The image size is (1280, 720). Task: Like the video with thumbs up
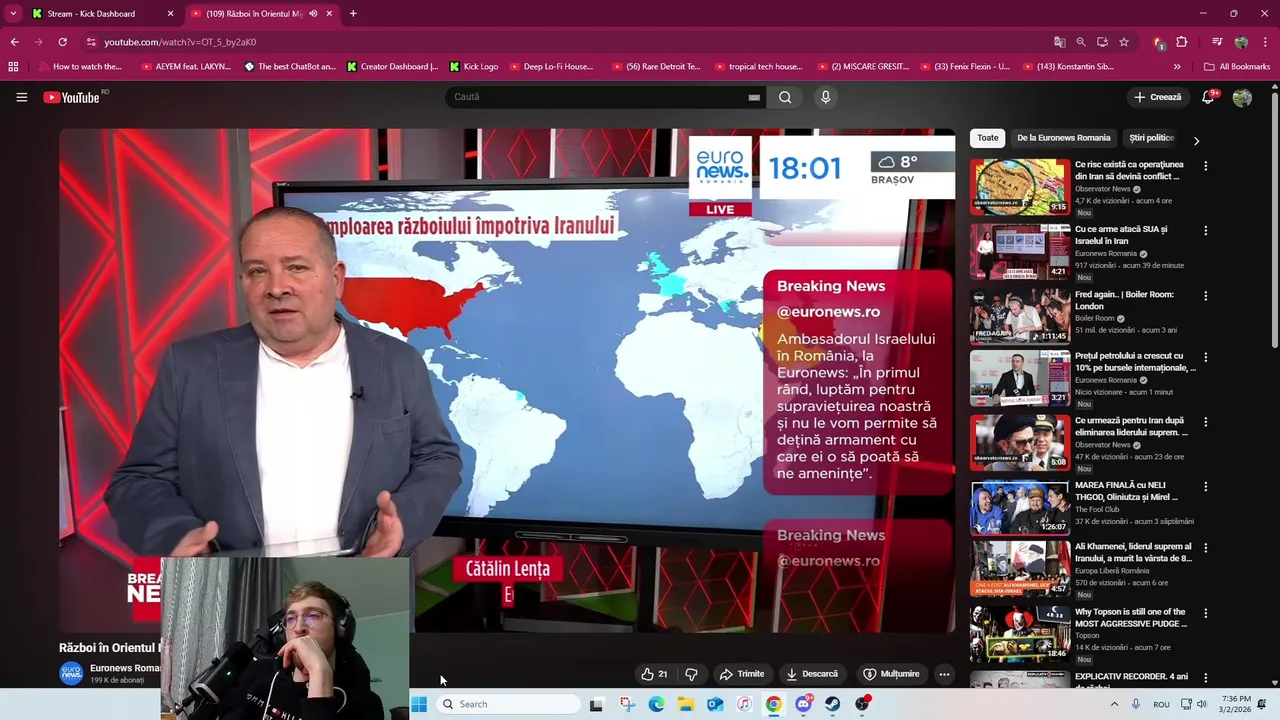654,674
